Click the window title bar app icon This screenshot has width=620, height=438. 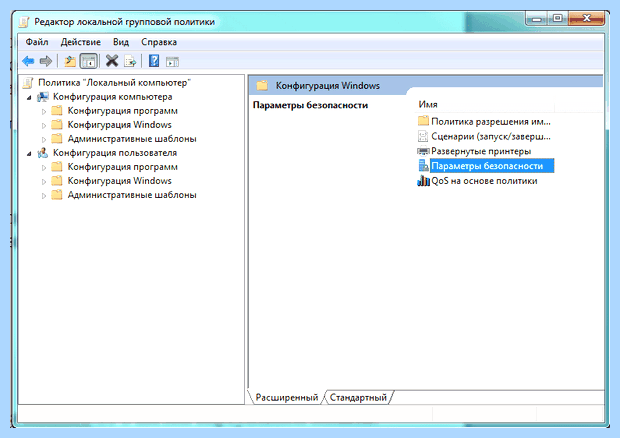(x=25, y=22)
